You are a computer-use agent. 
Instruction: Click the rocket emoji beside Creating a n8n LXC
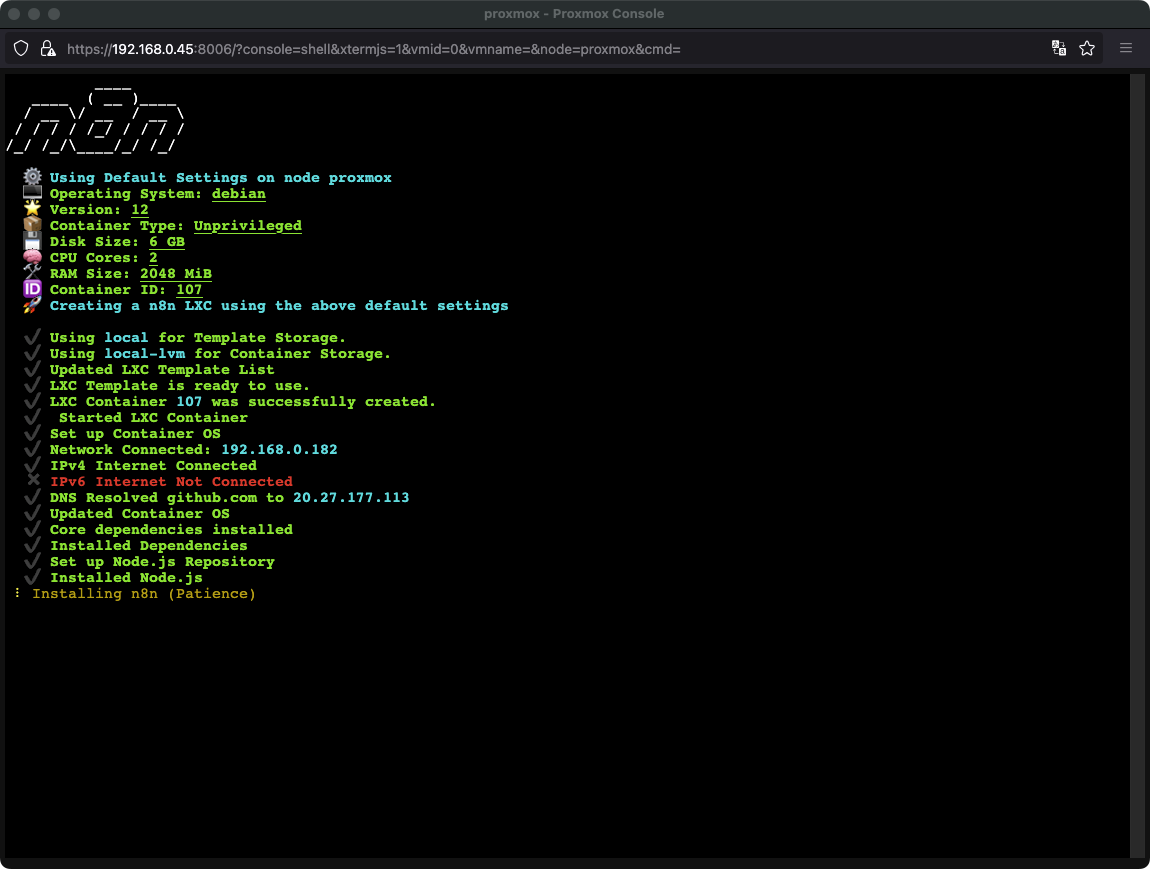point(32,306)
